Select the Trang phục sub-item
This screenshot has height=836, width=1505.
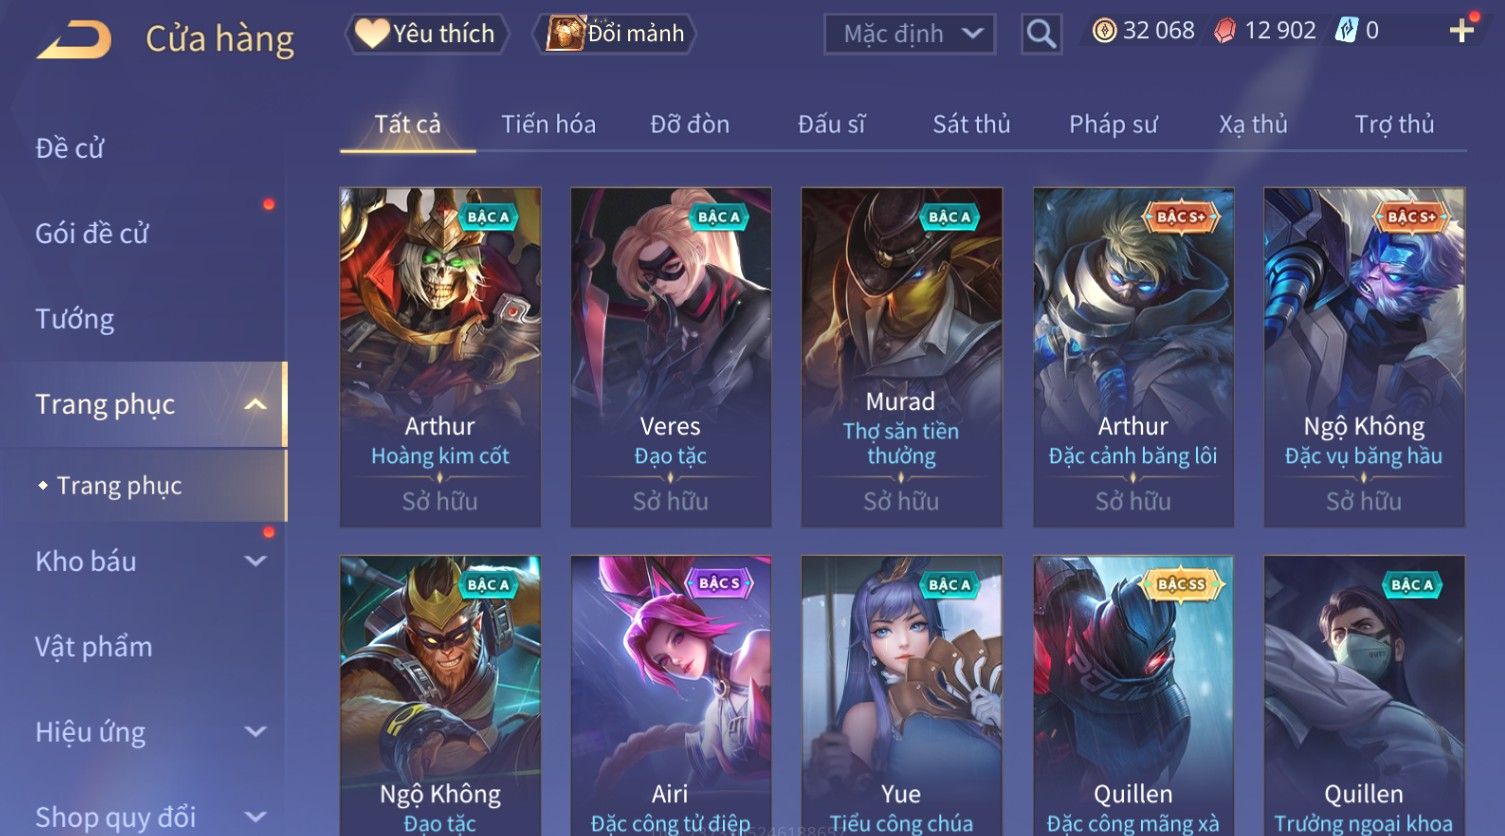(119, 486)
